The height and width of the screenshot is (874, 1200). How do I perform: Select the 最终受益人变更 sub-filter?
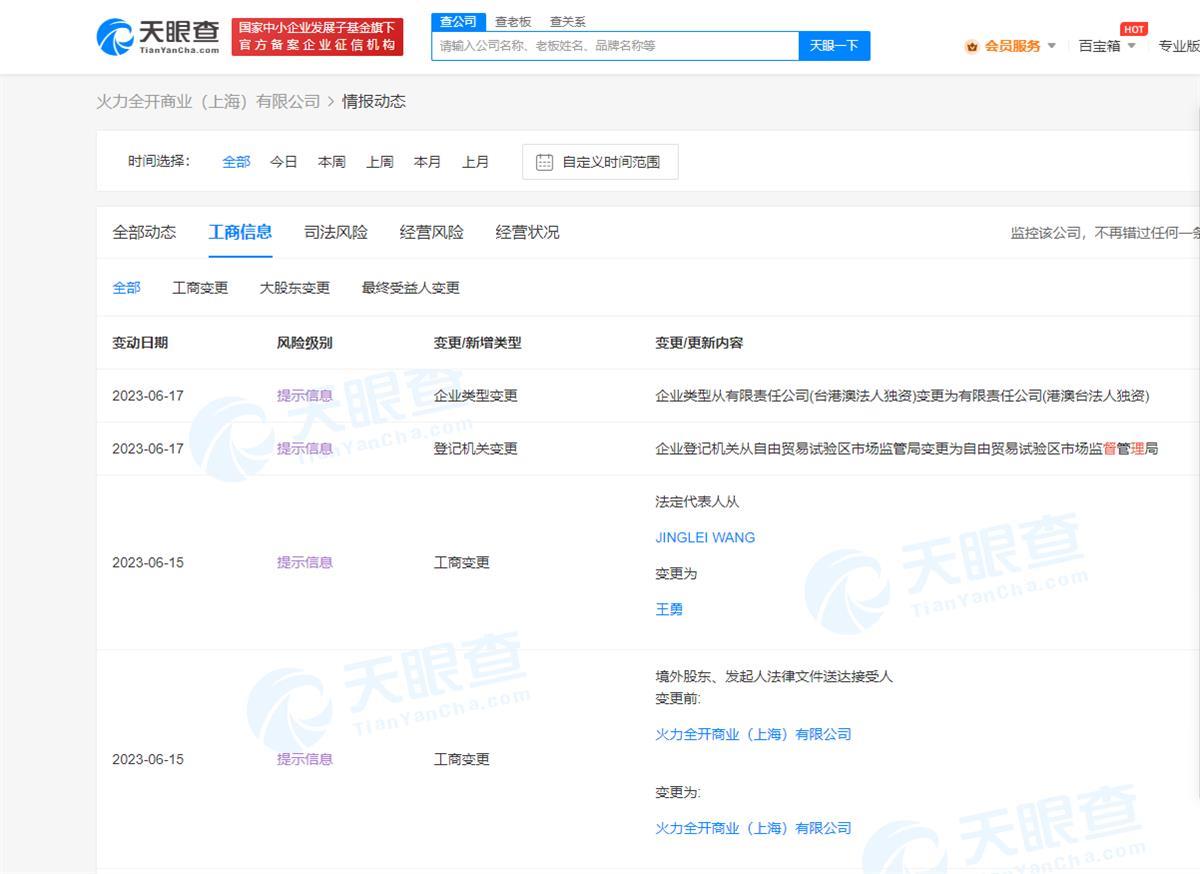(x=410, y=287)
